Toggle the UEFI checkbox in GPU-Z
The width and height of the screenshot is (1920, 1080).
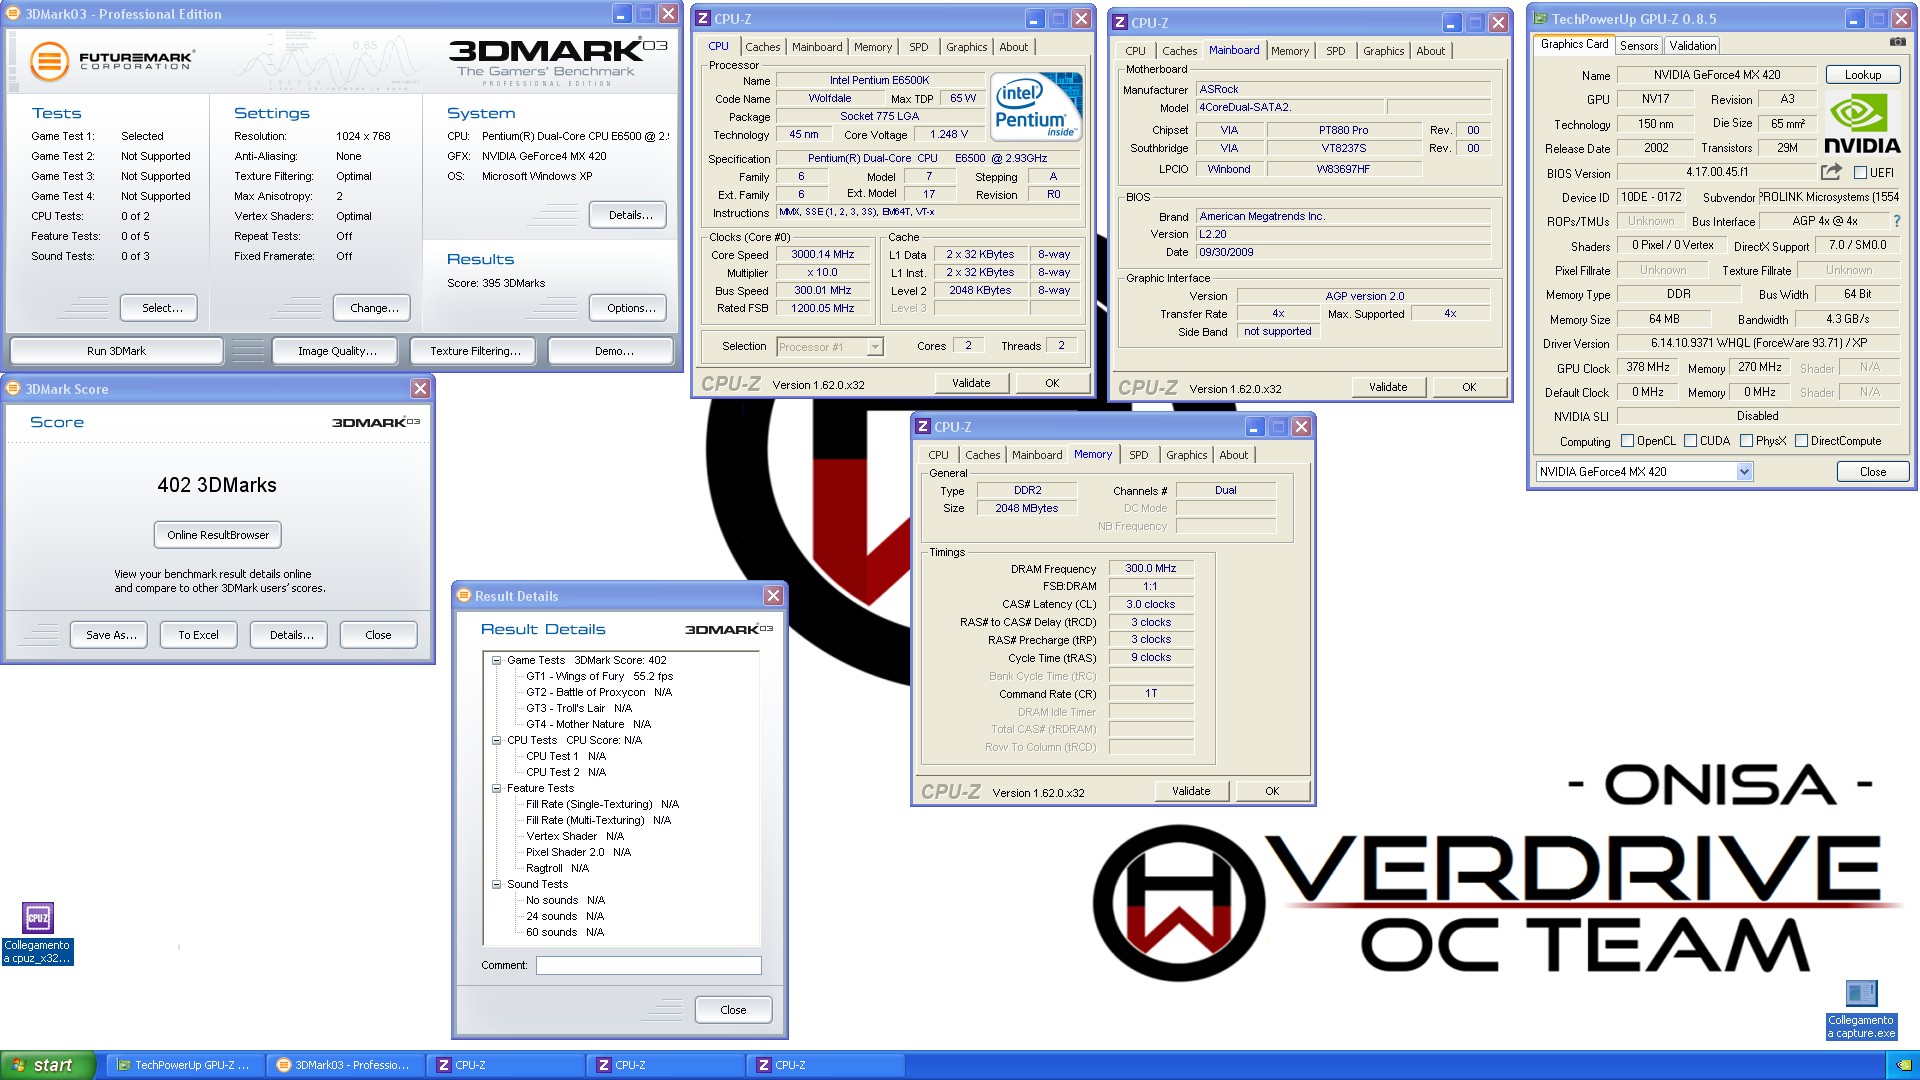(x=1861, y=172)
